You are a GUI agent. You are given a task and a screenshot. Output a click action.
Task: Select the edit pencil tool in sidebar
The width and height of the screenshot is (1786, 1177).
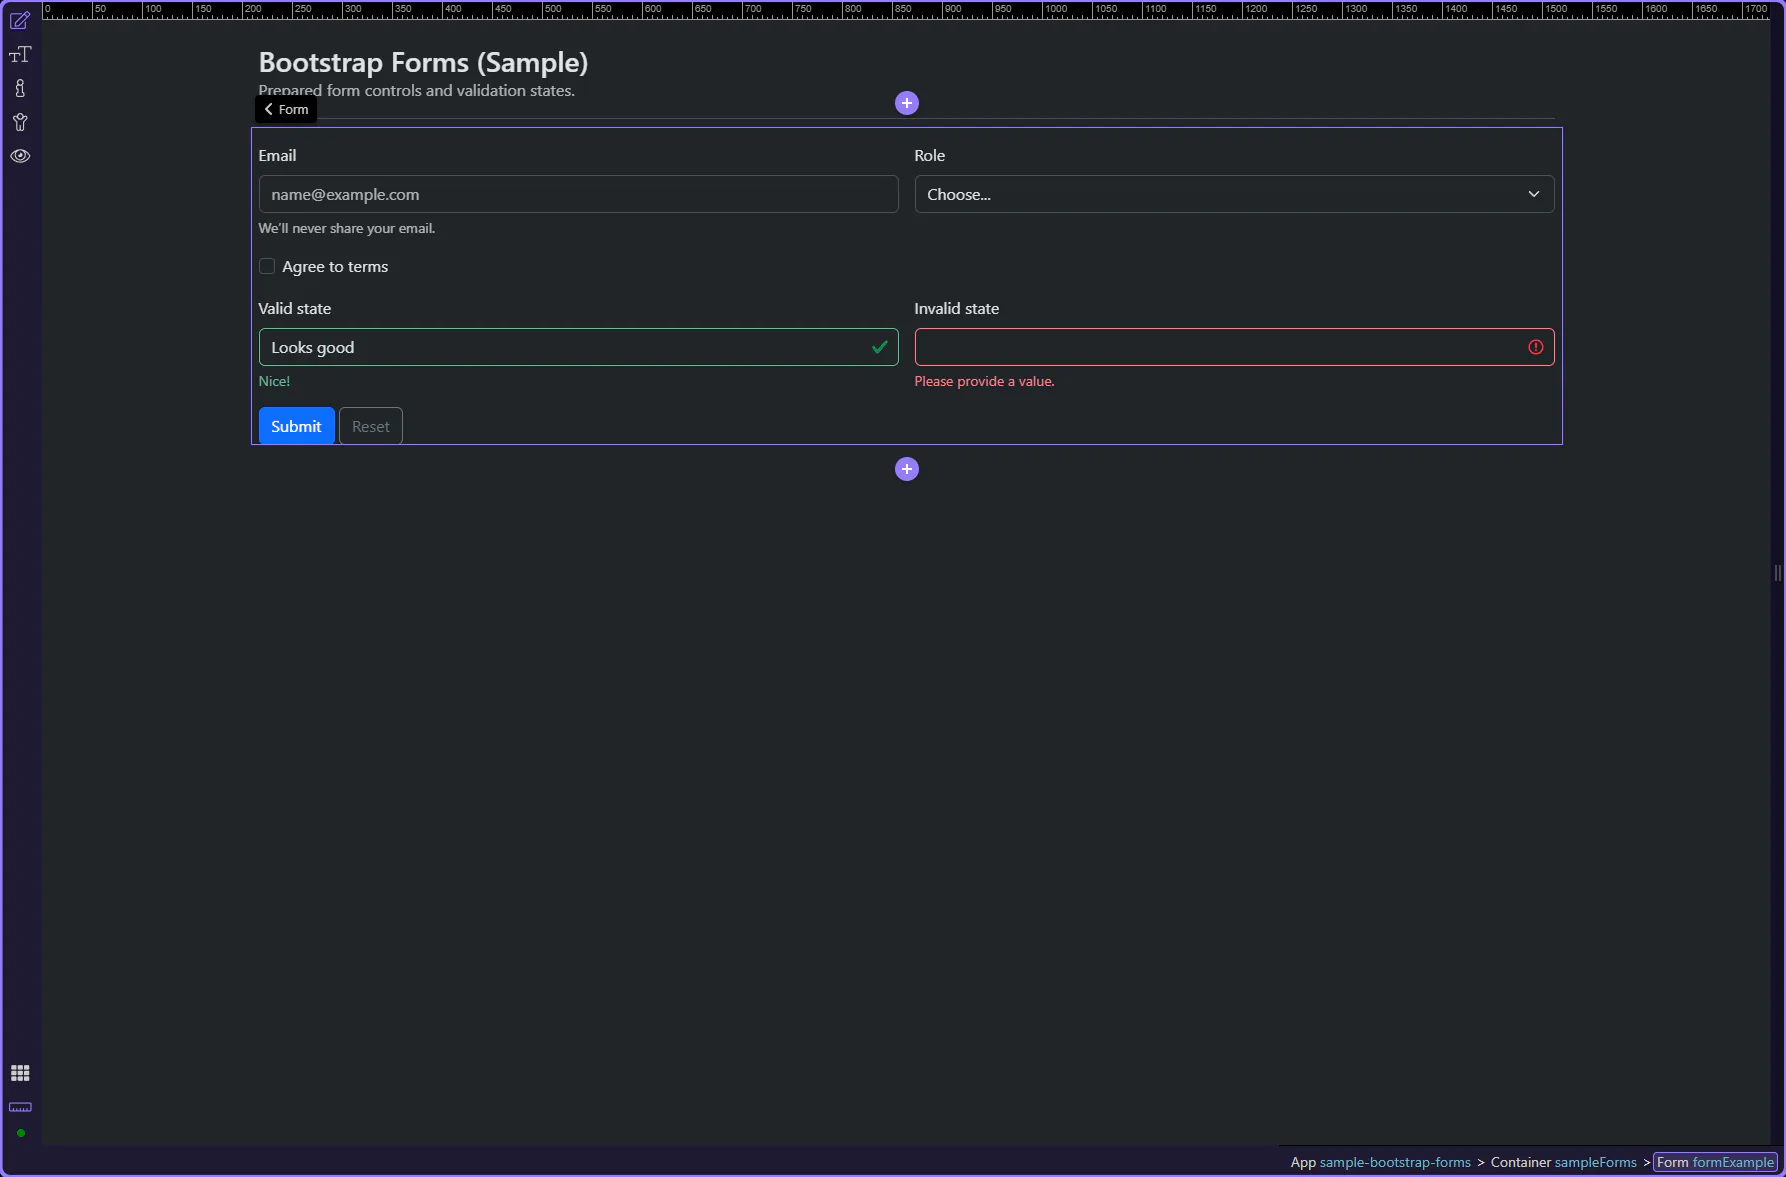click(x=20, y=21)
